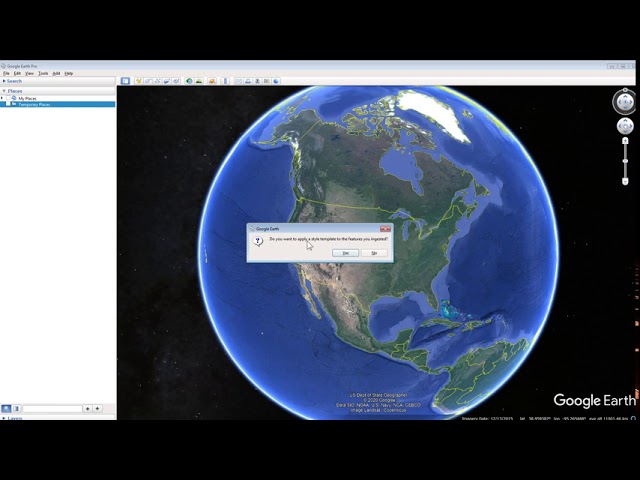The image size is (640, 480).
Task: Click the Add Placemark pushpin icon
Action: (x=138, y=81)
